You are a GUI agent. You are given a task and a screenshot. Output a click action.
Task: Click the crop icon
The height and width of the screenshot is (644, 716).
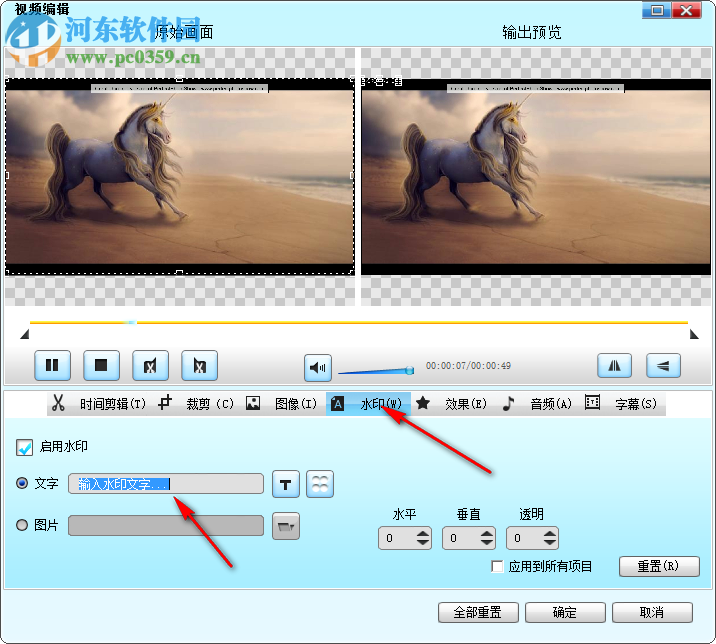pos(165,402)
